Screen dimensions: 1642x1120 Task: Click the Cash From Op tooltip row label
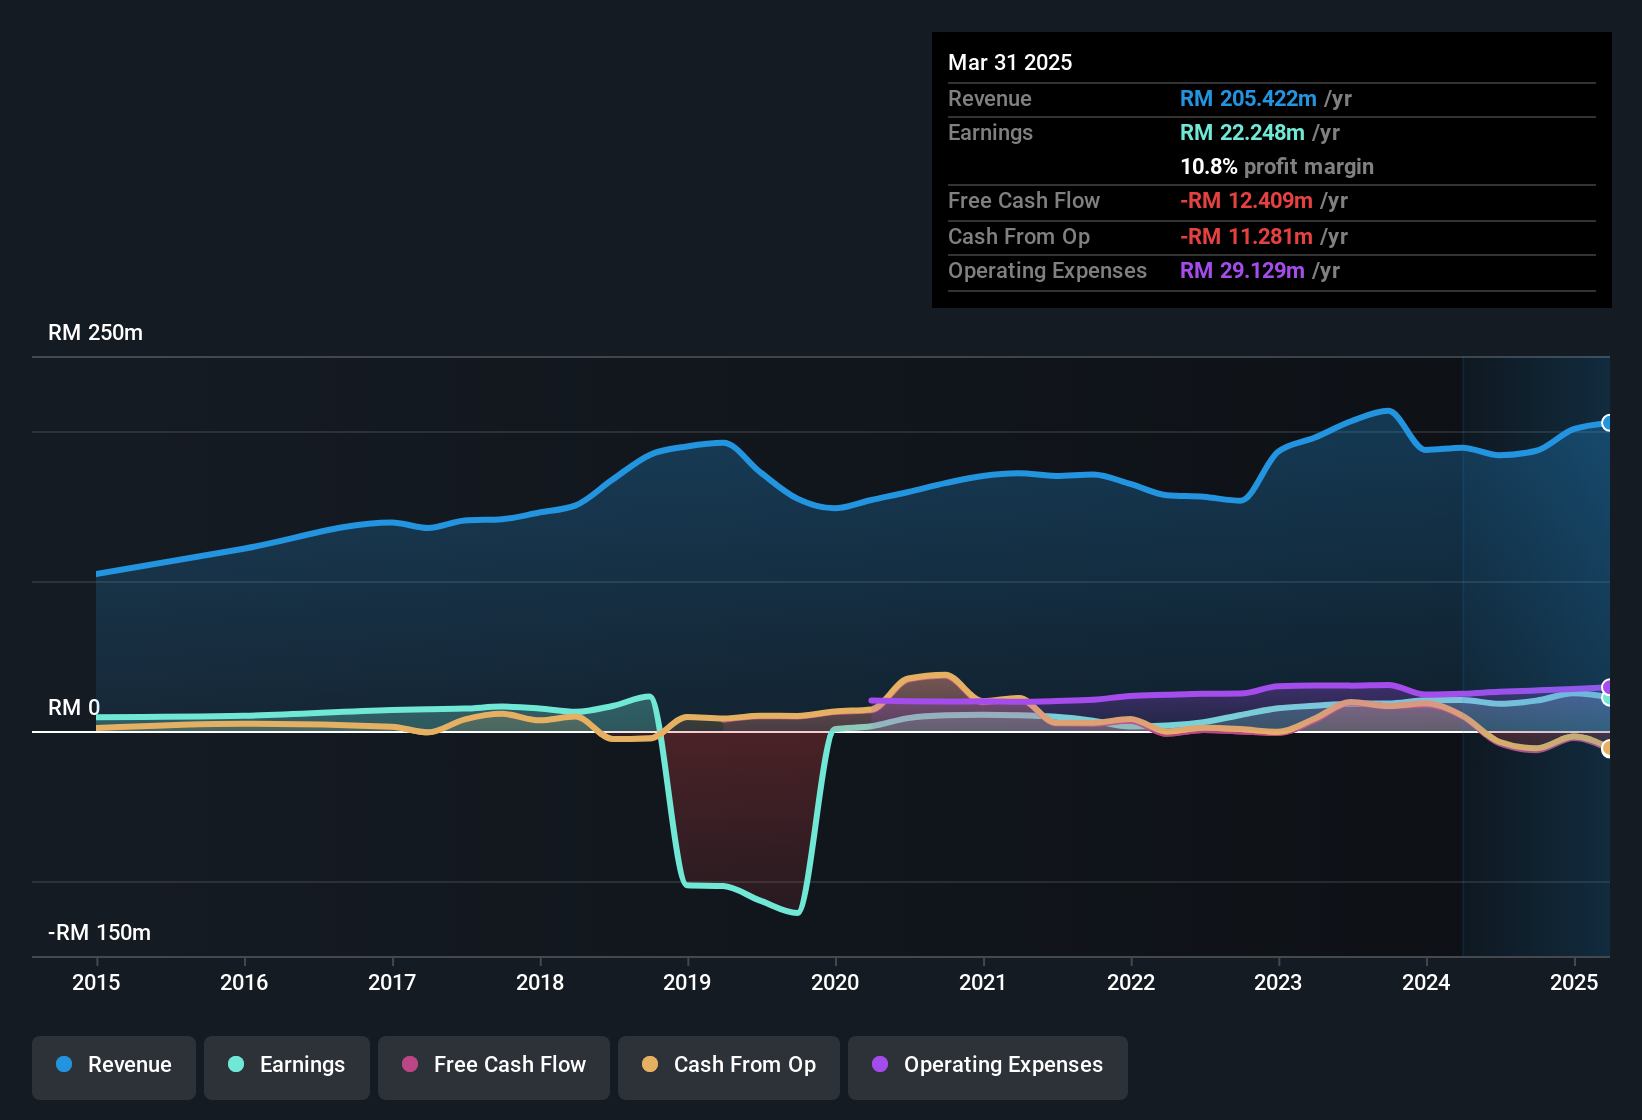[1019, 236]
